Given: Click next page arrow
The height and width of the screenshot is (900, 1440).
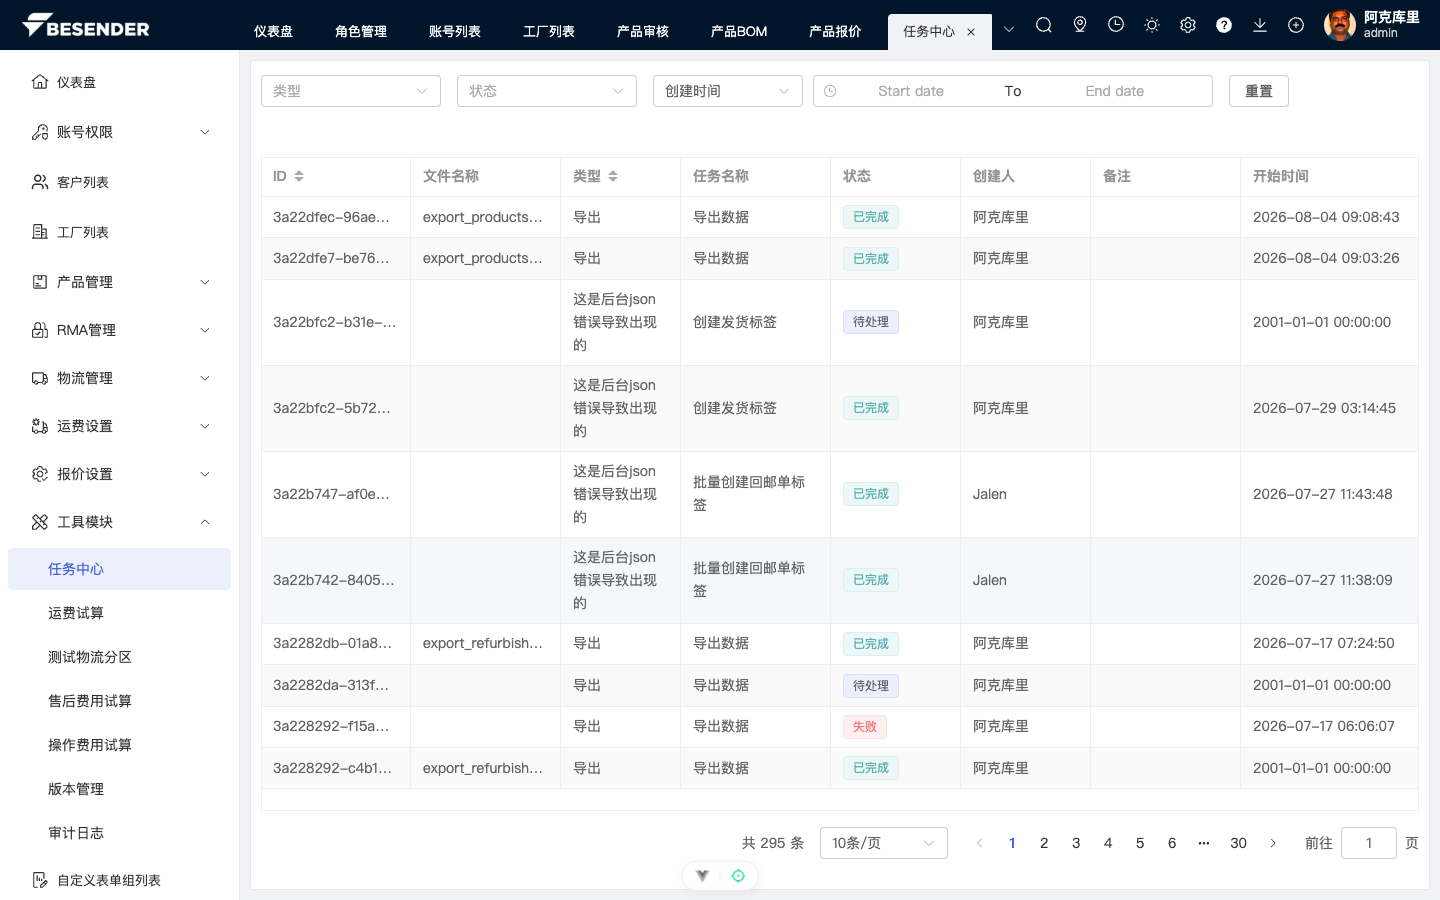Looking at the screenshot, I should [1273, 843].
